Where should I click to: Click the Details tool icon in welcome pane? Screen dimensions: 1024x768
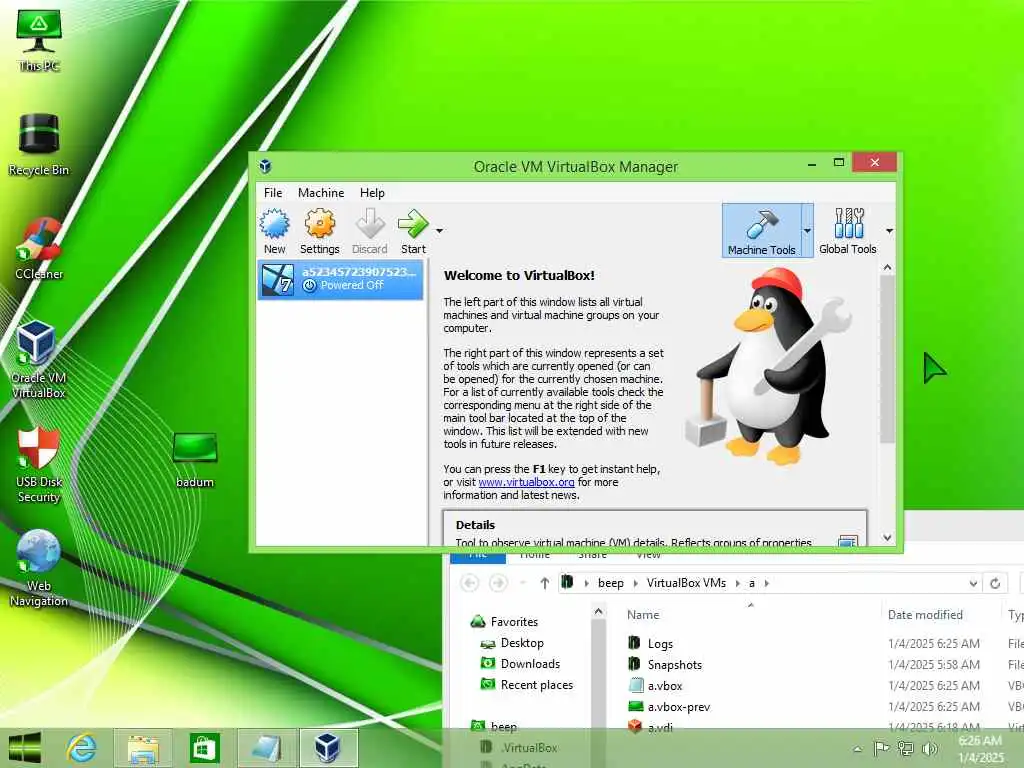pyautogui.click(x=848, y=541)
